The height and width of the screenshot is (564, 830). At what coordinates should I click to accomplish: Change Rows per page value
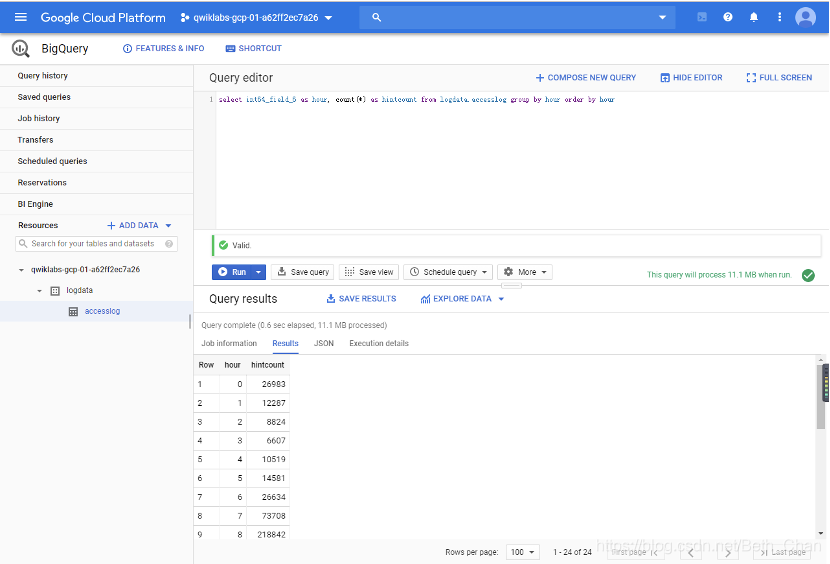522,552
